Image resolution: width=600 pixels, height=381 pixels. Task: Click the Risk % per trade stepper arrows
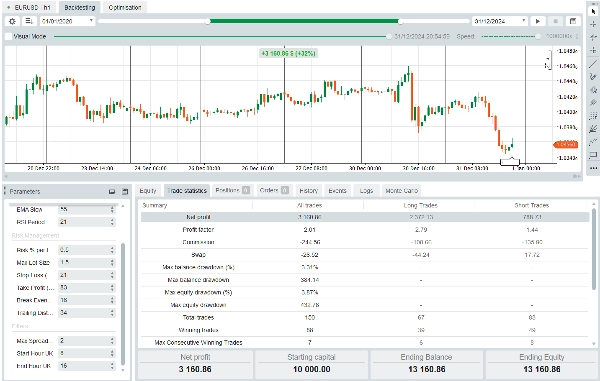[112, 250]
